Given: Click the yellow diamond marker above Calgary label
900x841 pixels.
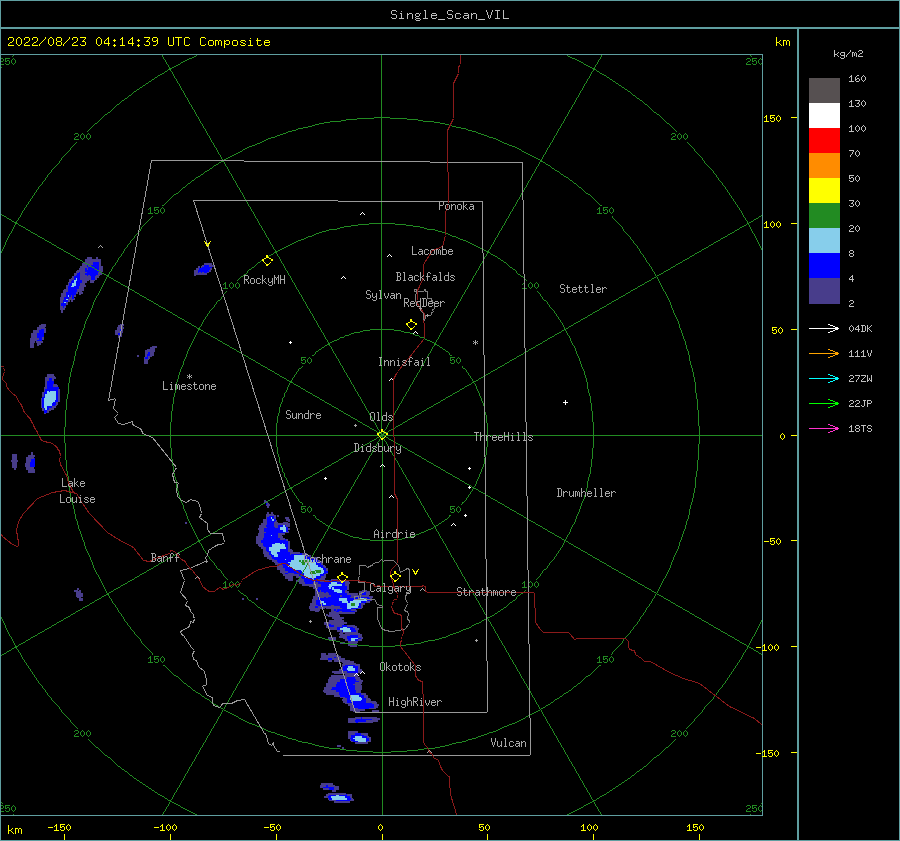Looking at the screenshot, I should 395,576.
